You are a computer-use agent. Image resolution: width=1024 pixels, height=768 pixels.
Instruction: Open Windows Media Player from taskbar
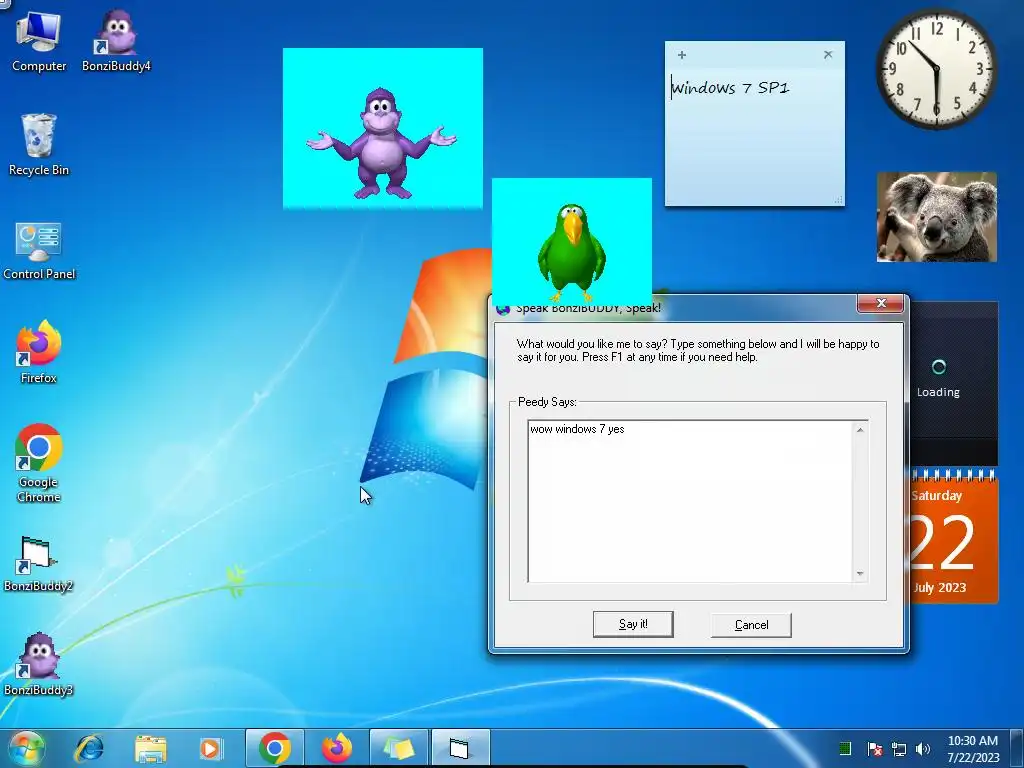(x=210, y=748)
